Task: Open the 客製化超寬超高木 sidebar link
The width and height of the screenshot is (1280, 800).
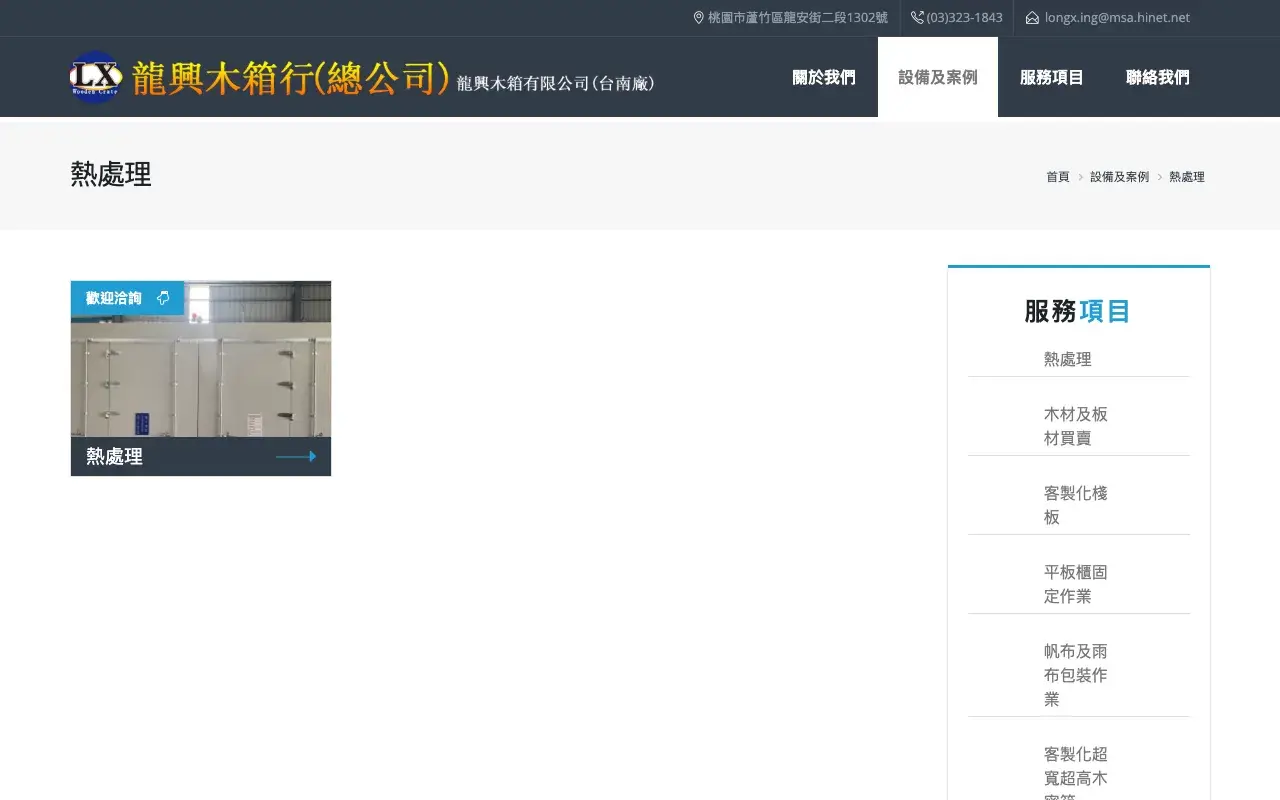Action: [x=1076, y=772]
